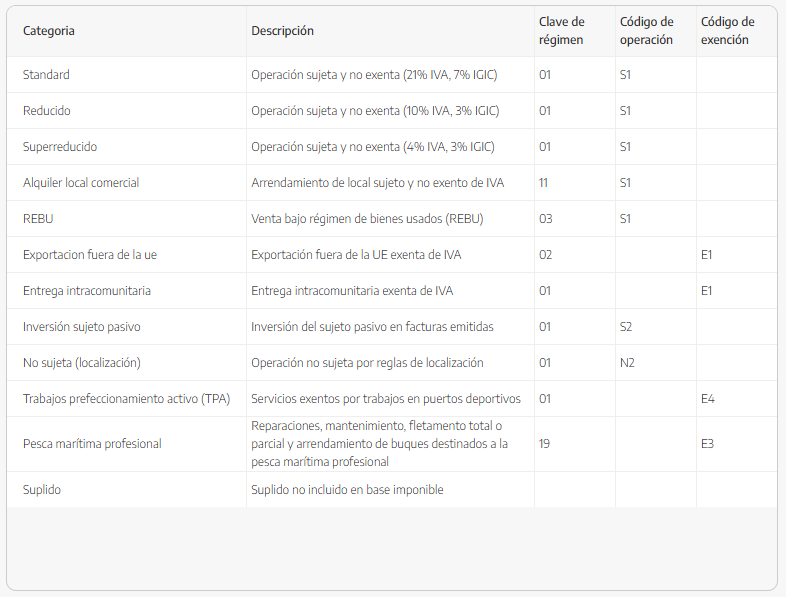The height and width of the screenshot is (597, 786).
Task: Click the Descripción column header
Action: pos(282,31)
